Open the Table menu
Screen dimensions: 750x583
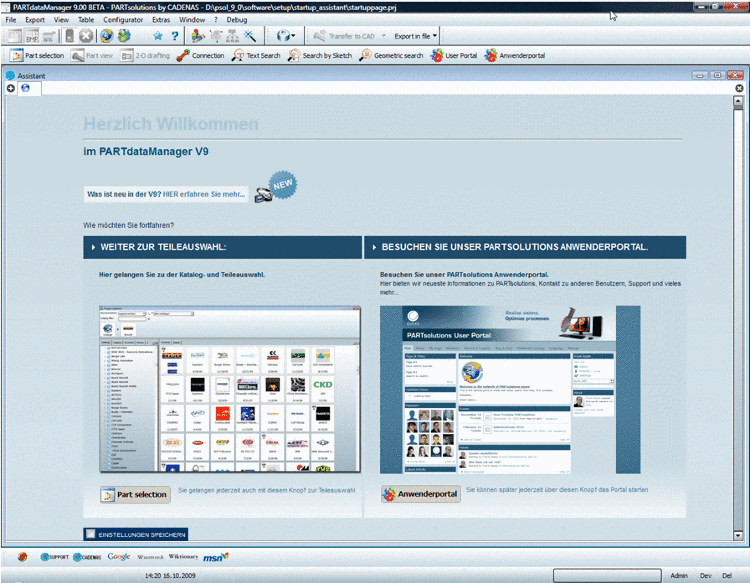coord(86,20)
